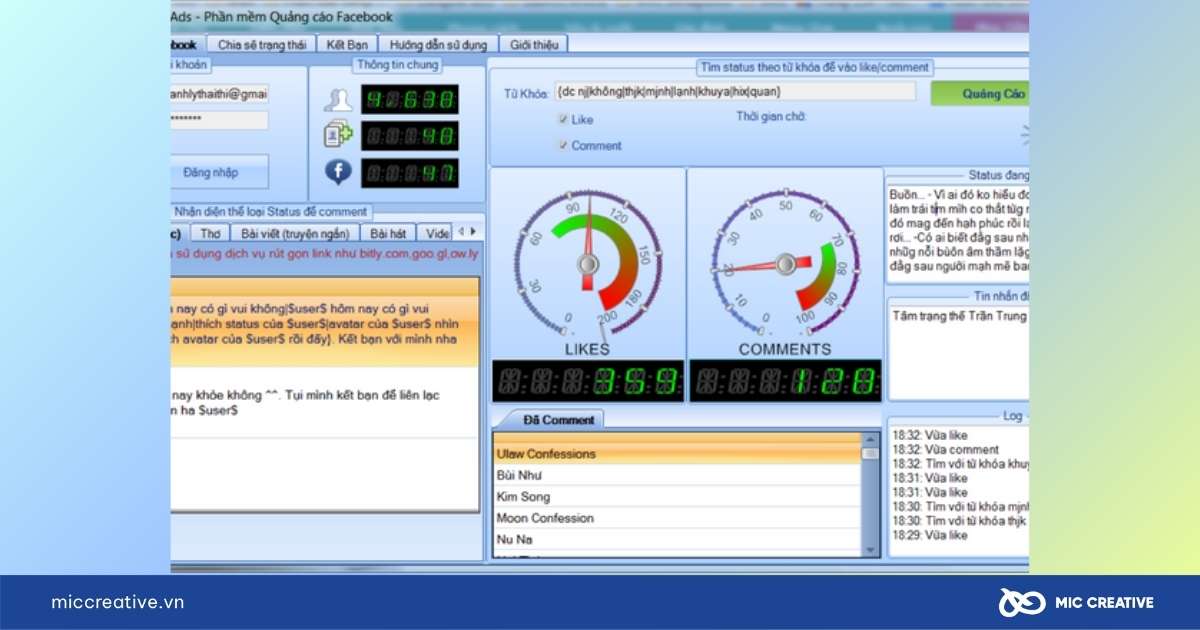Toggle the Like checkbox
The height and width of the screenshot is (630, 1200).
click(564, 119)
